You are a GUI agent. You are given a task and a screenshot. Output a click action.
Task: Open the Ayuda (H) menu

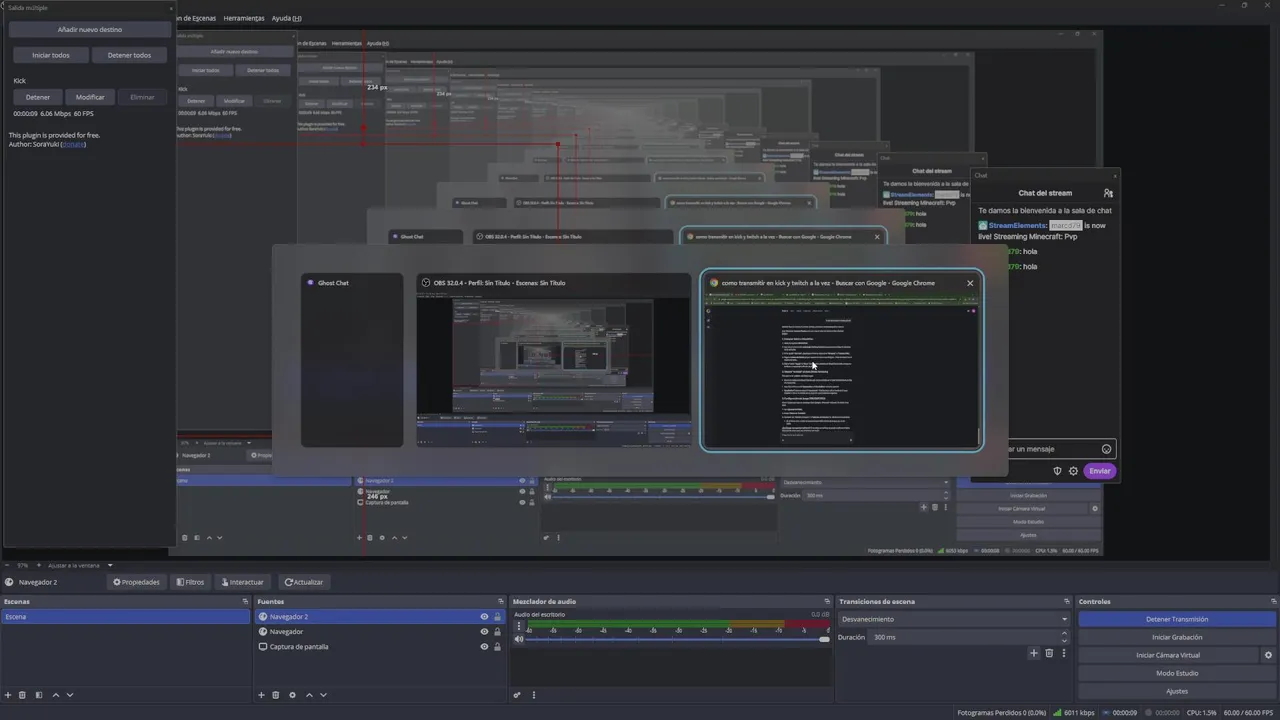(x=286, y=18)
